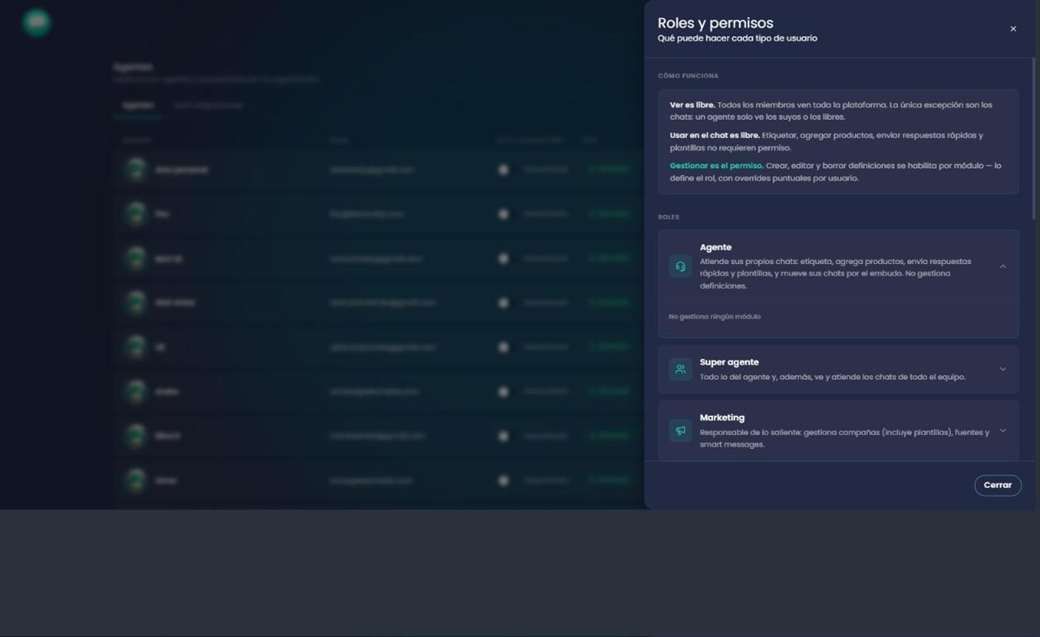Click the side panel's vertical scrollbar
Screen dimensions: 1040x637
click(1033, 139)
